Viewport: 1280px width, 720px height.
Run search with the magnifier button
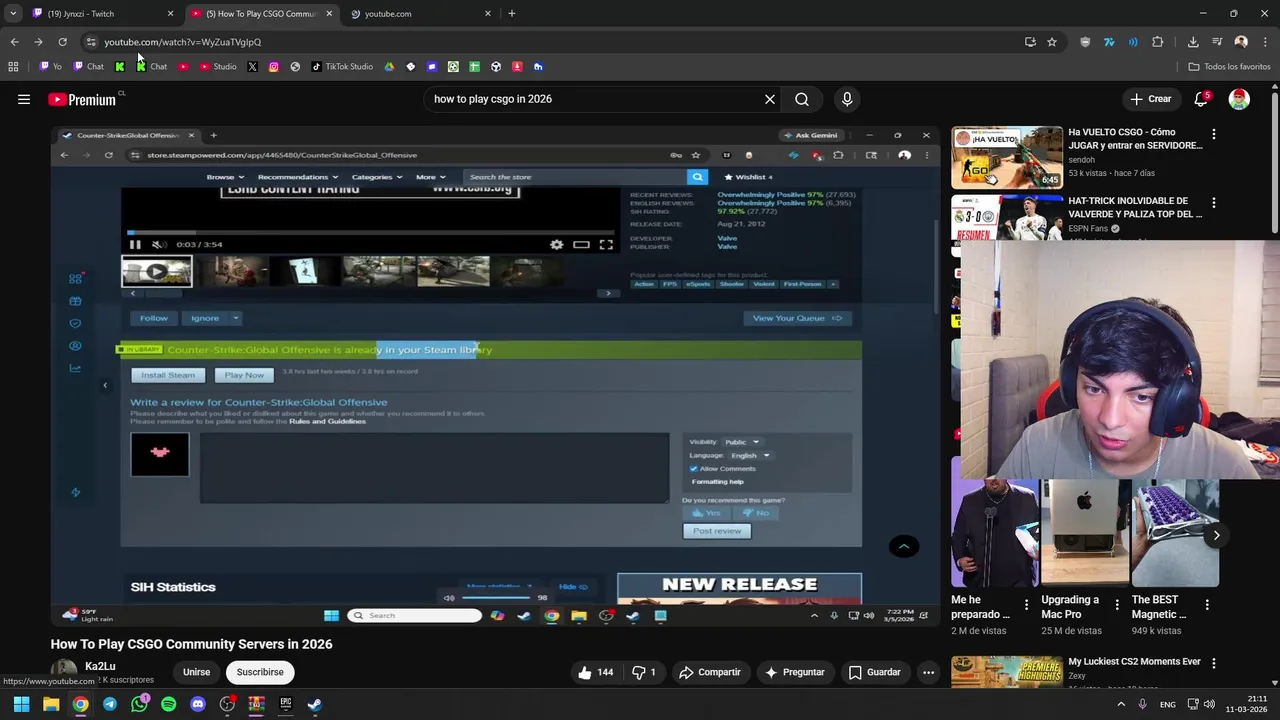tap(802, 99)
